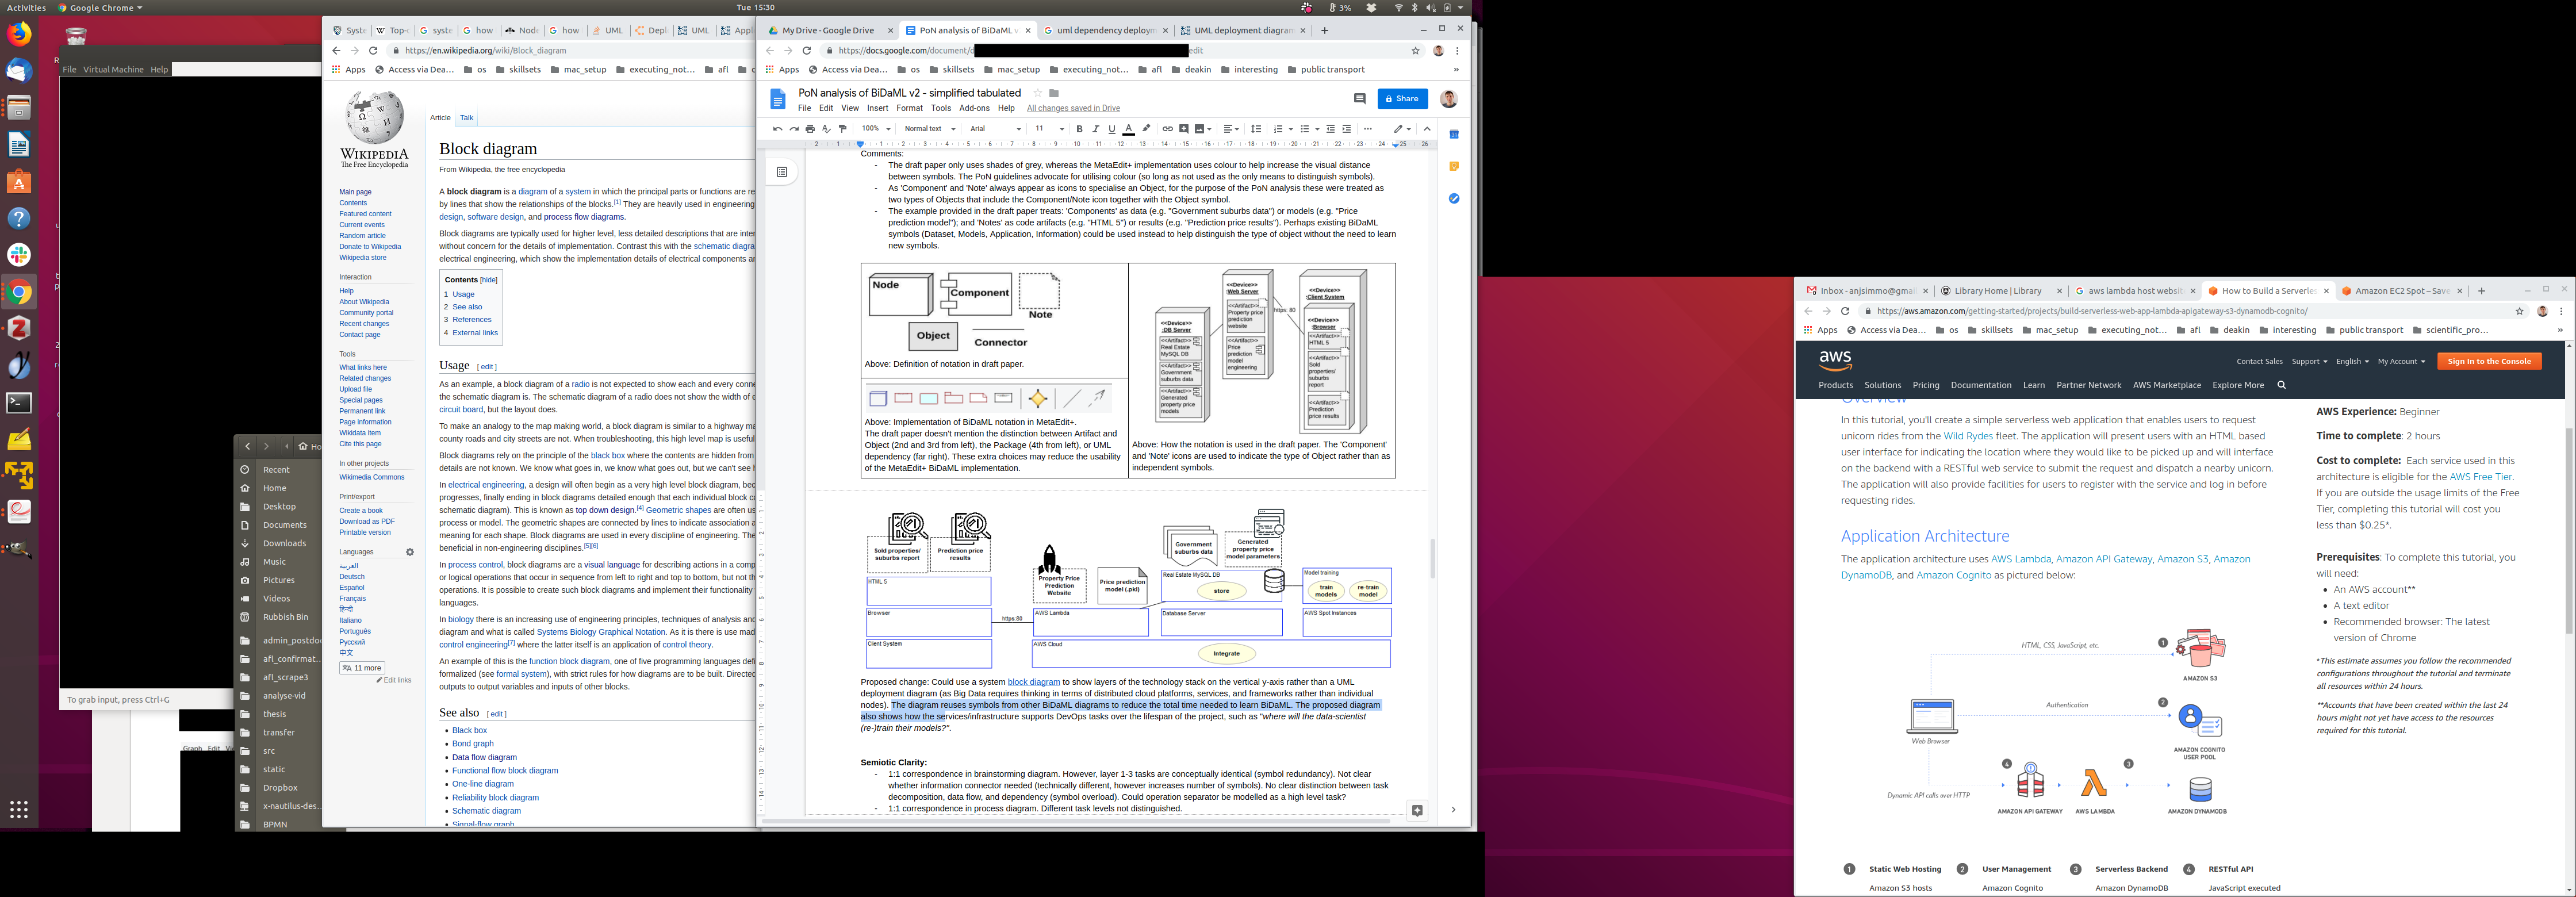Image resolution: width=2576 pixels, height=897 pixels.
Task: Click the paint format icon in Docs
Action: (842, 129)
